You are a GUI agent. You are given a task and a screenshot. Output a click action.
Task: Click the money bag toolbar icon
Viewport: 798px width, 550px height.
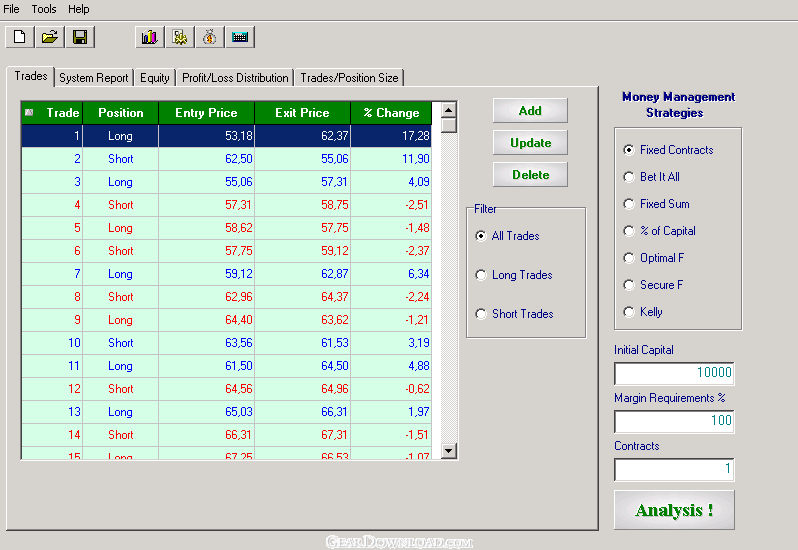210,37
